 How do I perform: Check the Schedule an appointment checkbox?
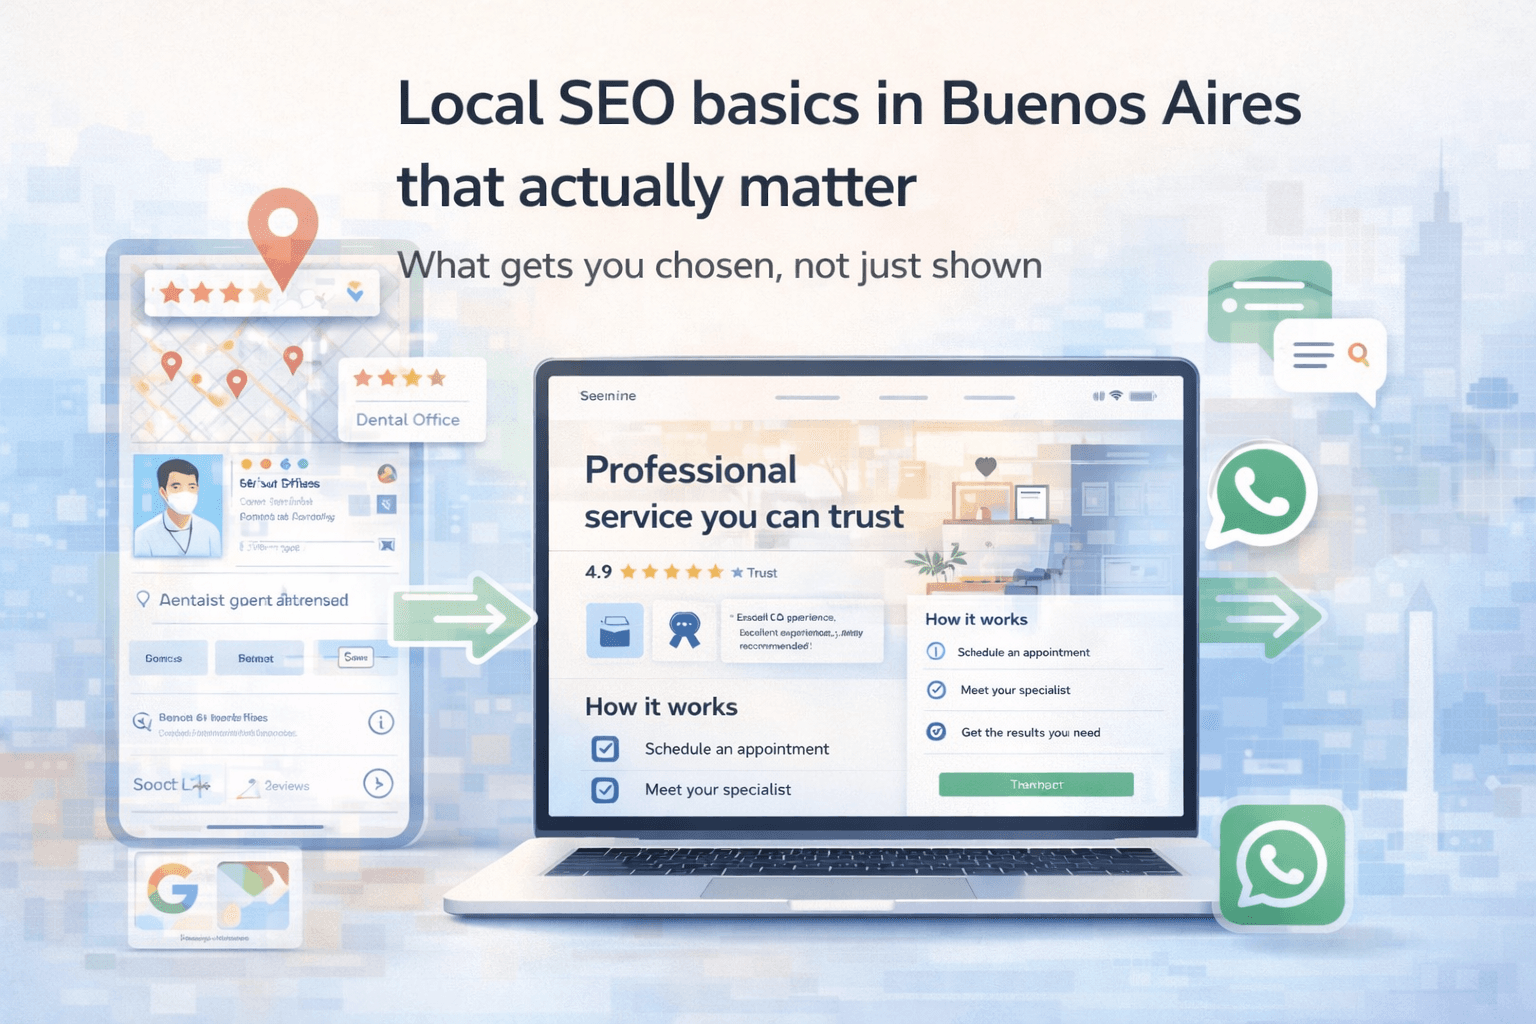604,749
